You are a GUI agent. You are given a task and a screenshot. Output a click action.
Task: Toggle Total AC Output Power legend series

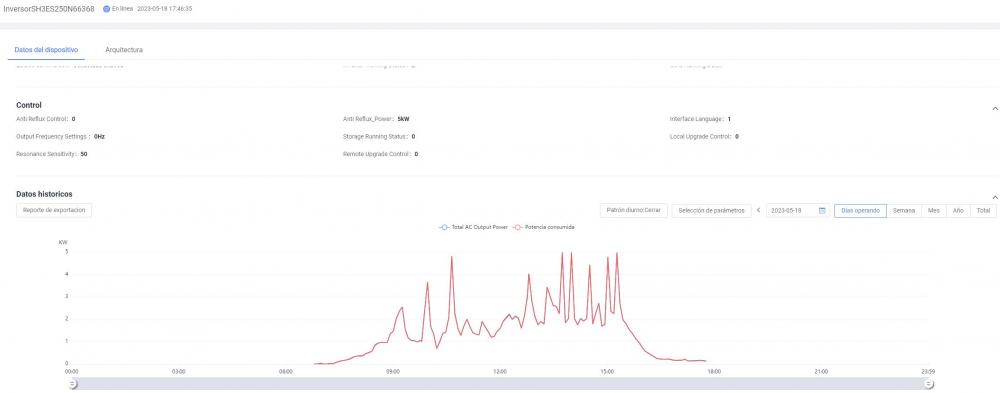(x=473, y=227)
